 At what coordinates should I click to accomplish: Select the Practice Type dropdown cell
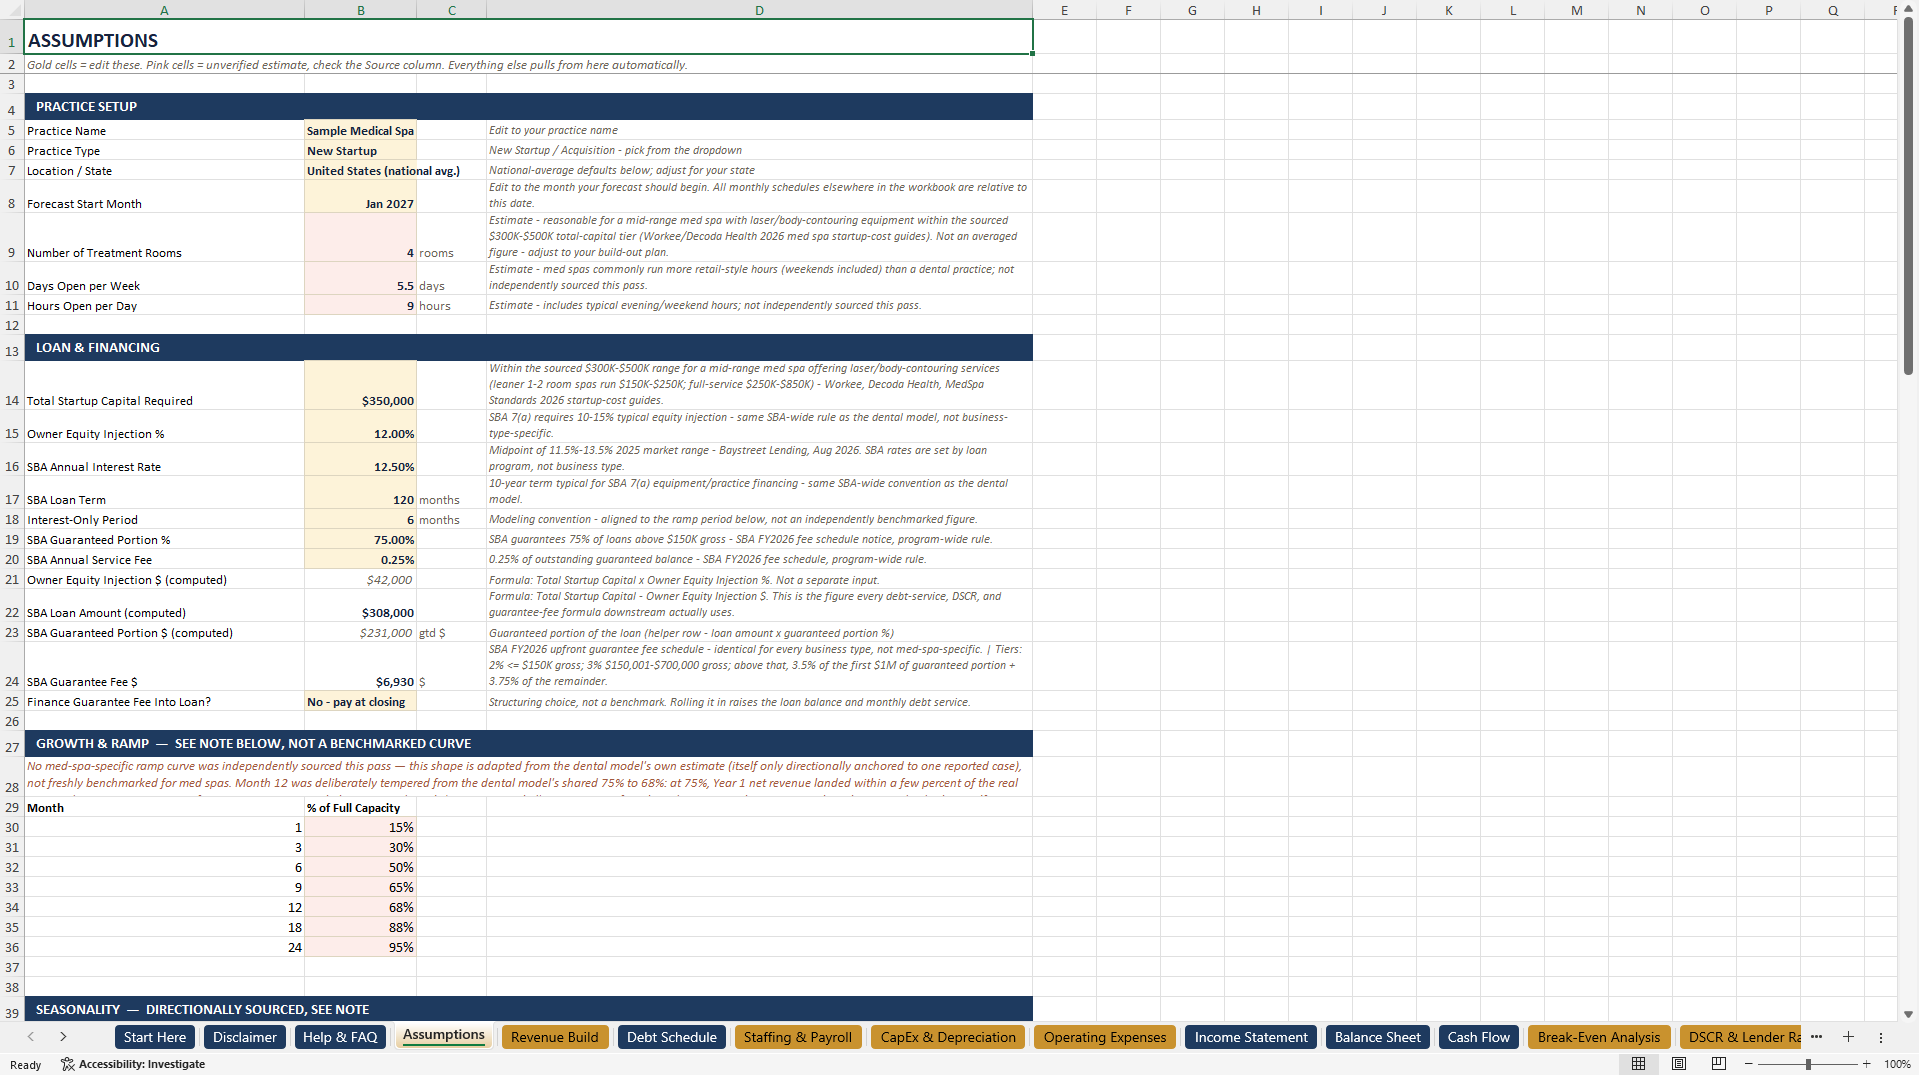360,151
